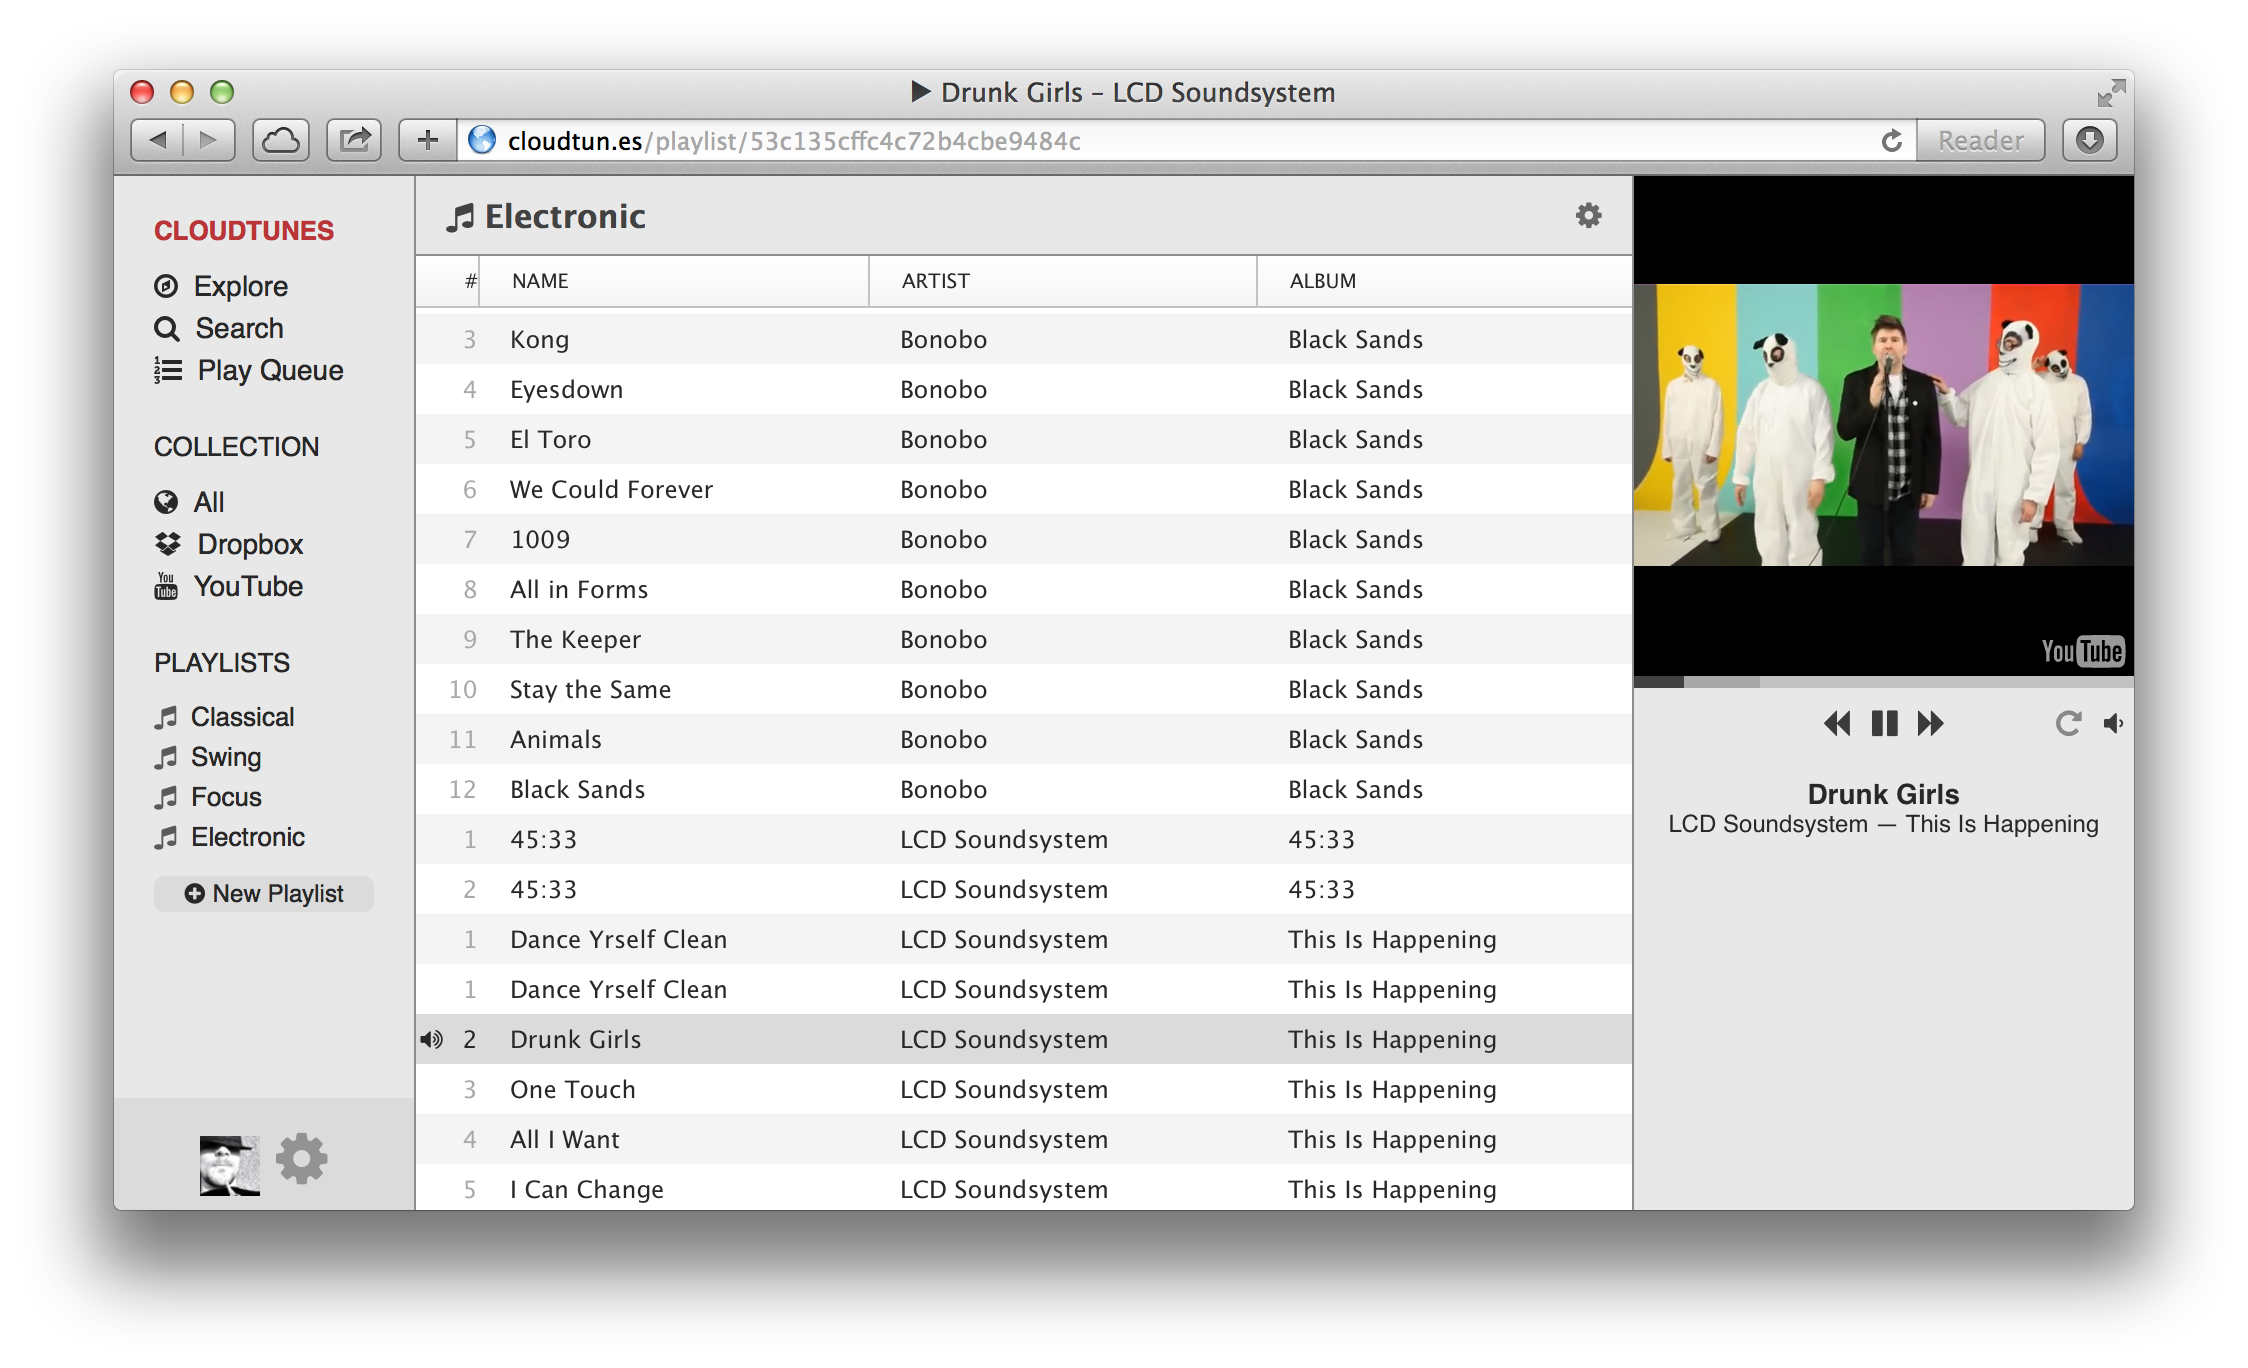Open the account settings gear in the sidebar

[301, 1159]
